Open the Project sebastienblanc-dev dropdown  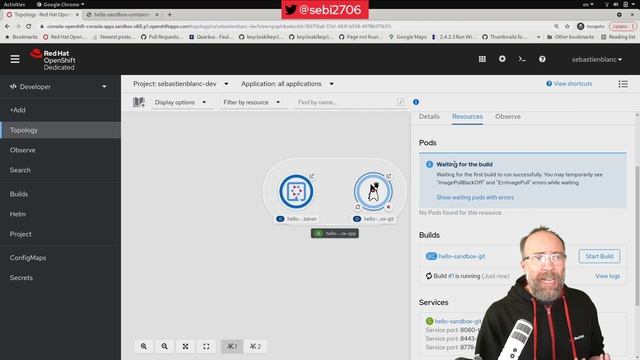coord(181,84)
